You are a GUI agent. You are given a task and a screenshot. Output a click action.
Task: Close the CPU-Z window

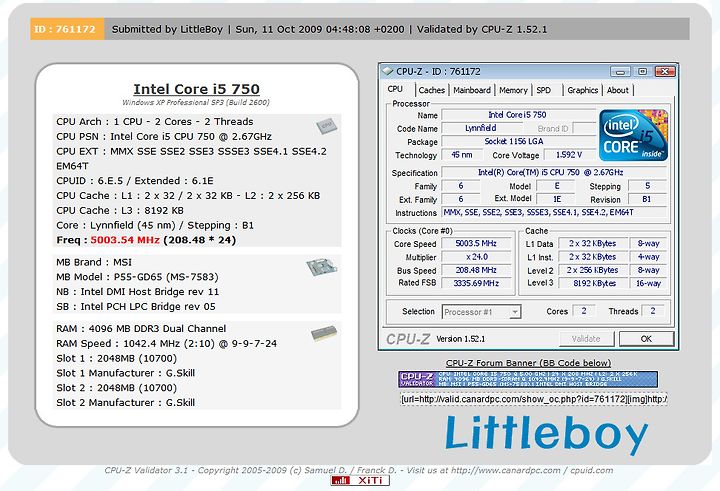pos(664,72)
